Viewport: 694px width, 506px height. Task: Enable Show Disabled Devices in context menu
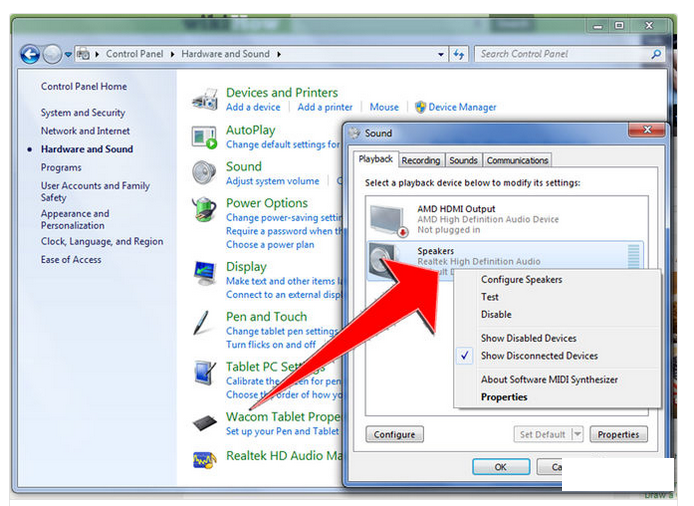528,338
